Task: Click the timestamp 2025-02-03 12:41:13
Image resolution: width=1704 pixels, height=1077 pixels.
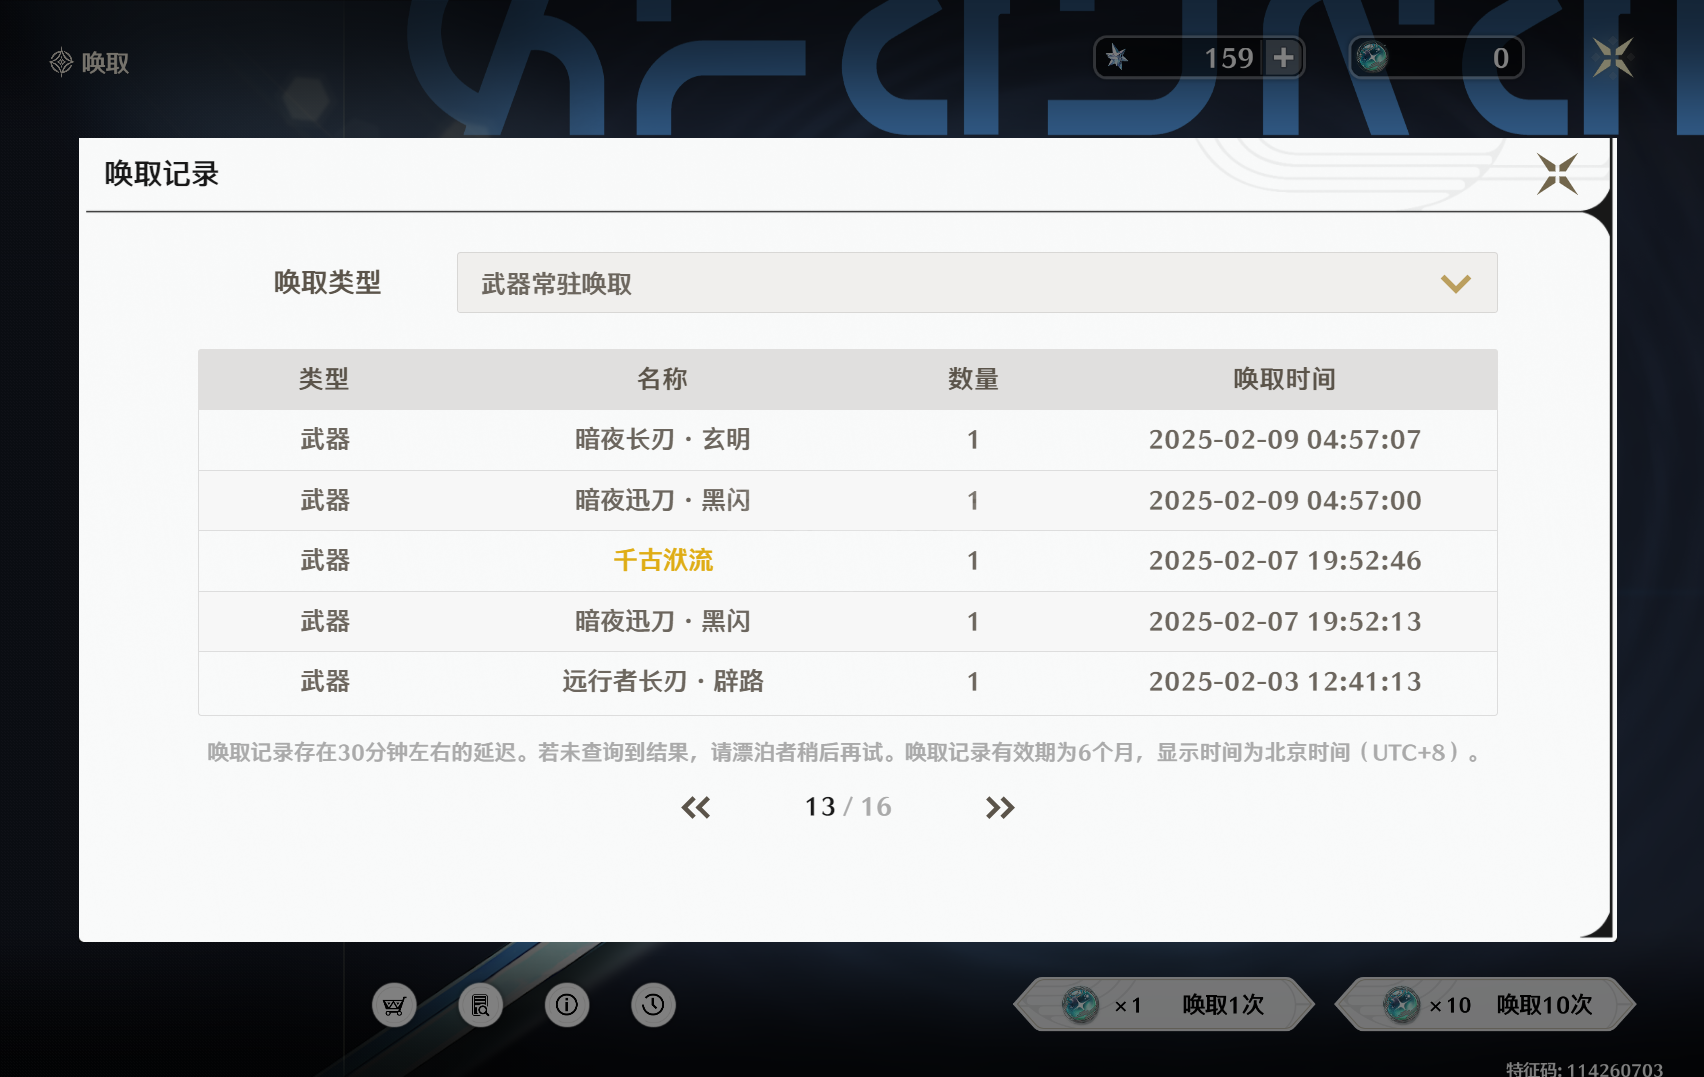Action: tap(1285, 682)
